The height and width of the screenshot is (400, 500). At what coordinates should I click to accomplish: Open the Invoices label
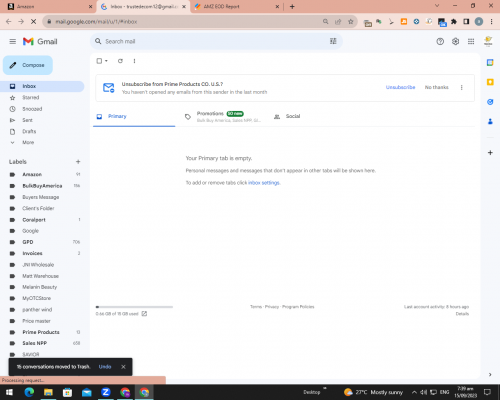(x=32, y=253)
